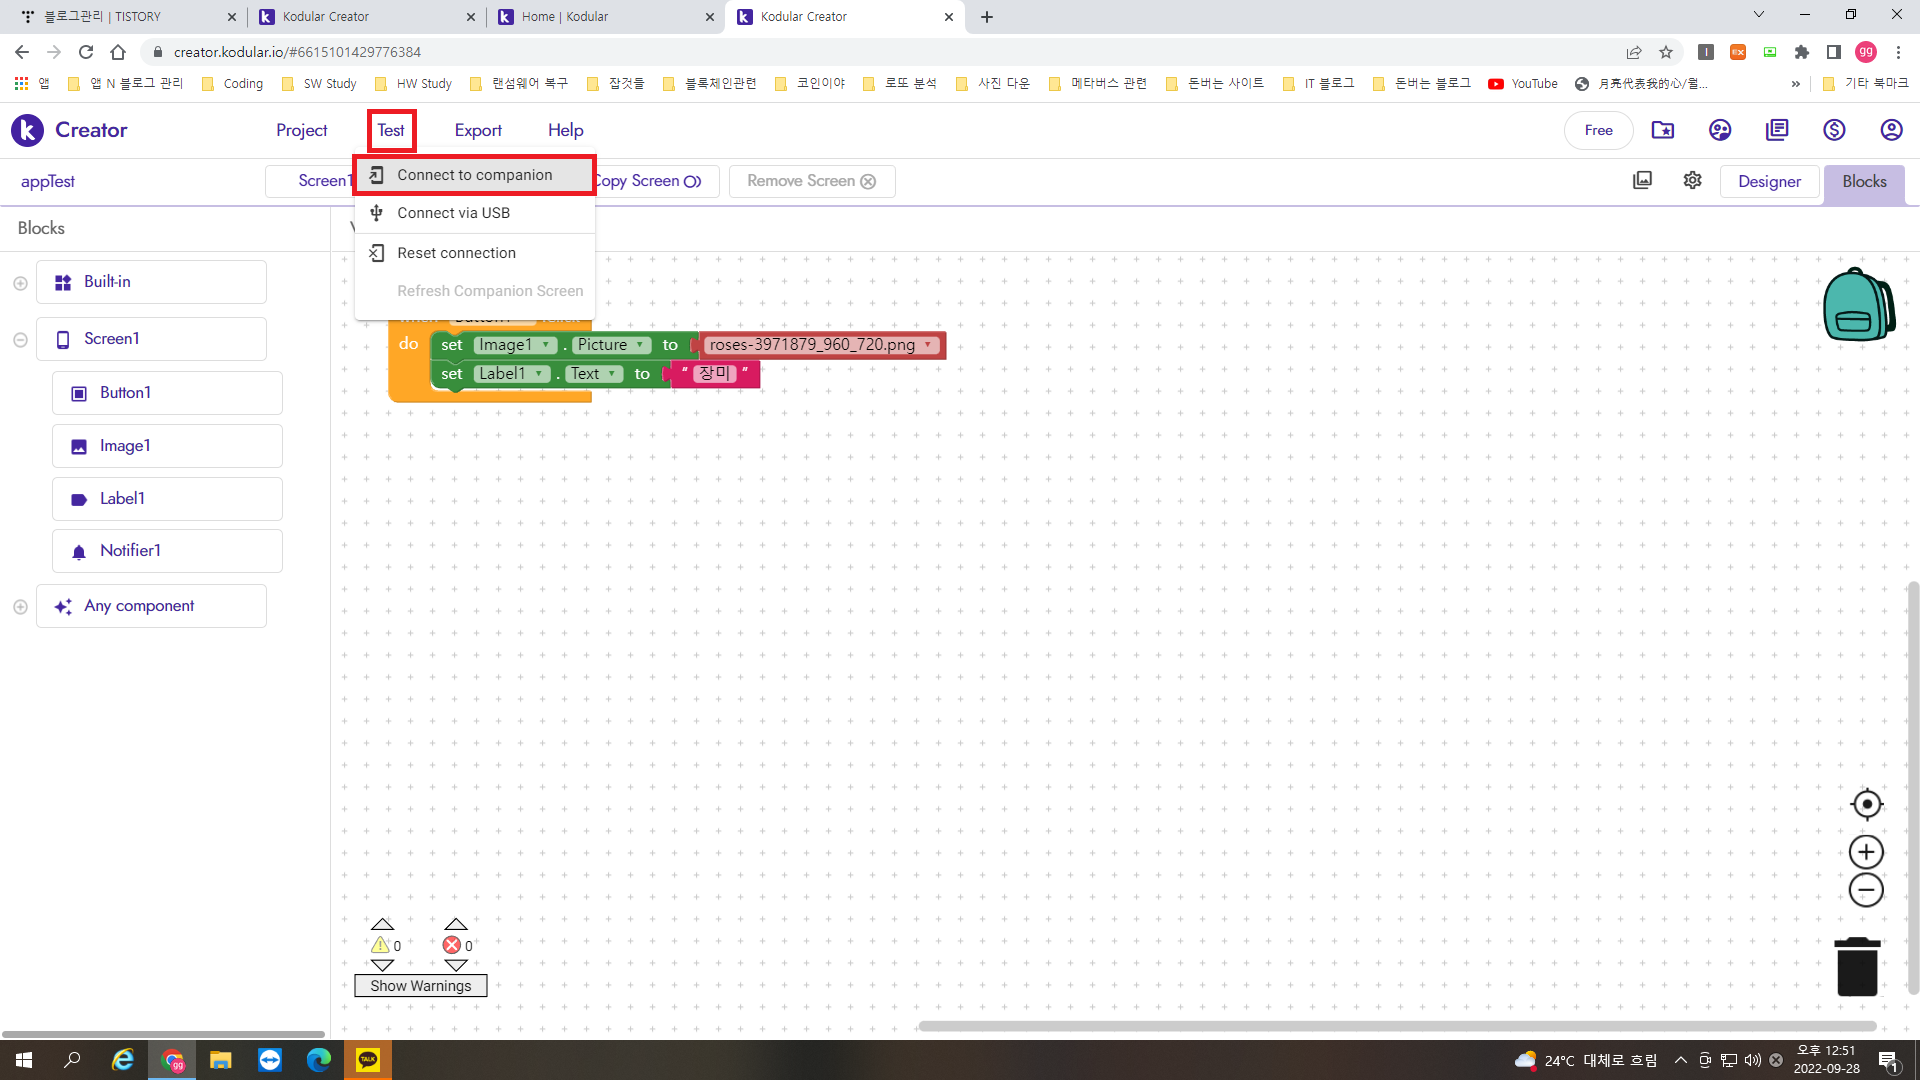Click the trash can icon

point(1857,966)
